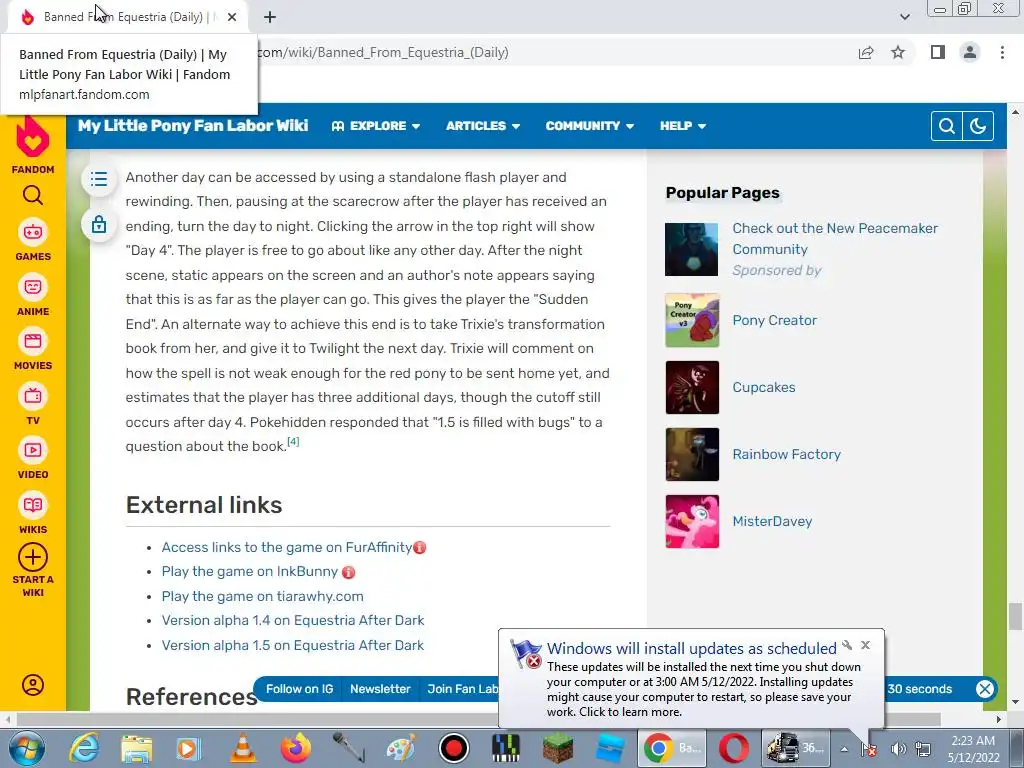
Task: Open Play the game on InkBunny link
Action: [x=249, y=571]
